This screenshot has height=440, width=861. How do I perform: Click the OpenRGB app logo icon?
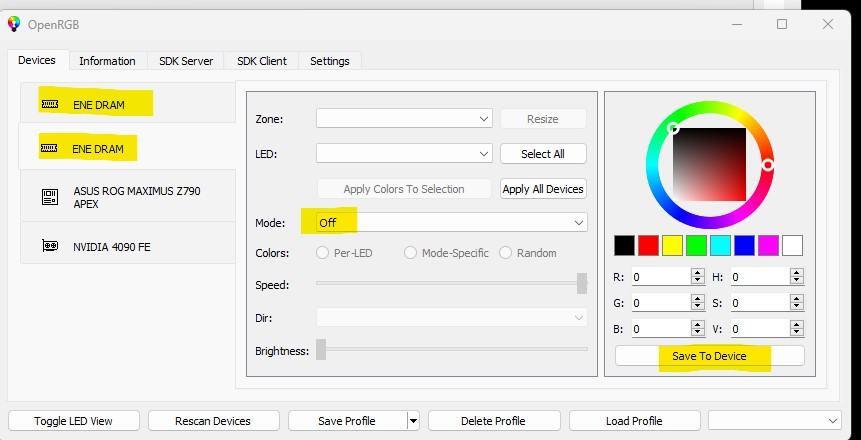(x=14, y=24)
